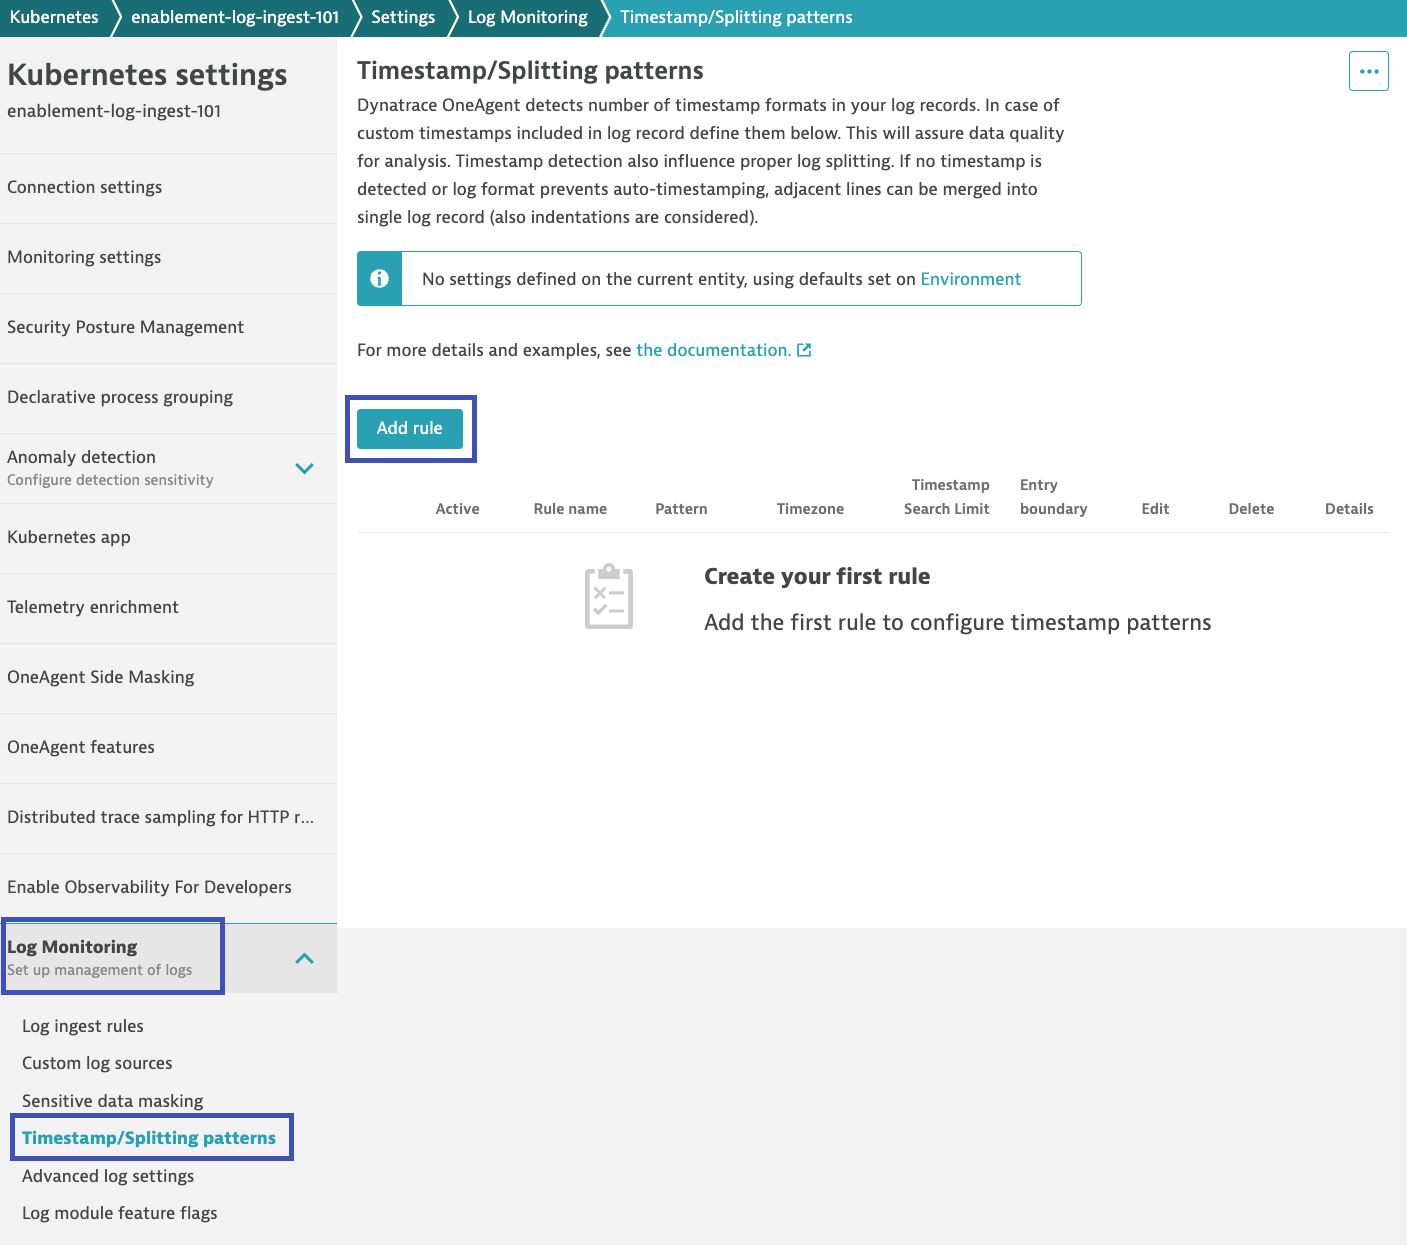Click the Rule name column header
This screenshot has width=1407, height=1245.
(570, 509)
